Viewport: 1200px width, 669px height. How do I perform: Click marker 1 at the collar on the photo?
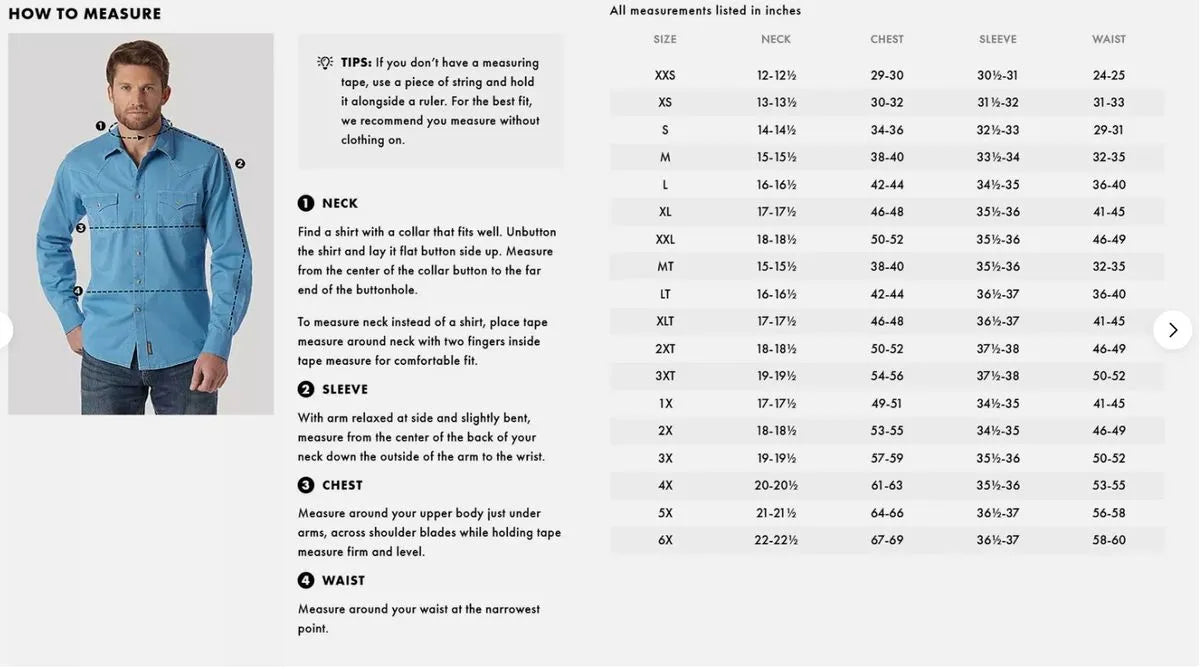click(100, 126)
